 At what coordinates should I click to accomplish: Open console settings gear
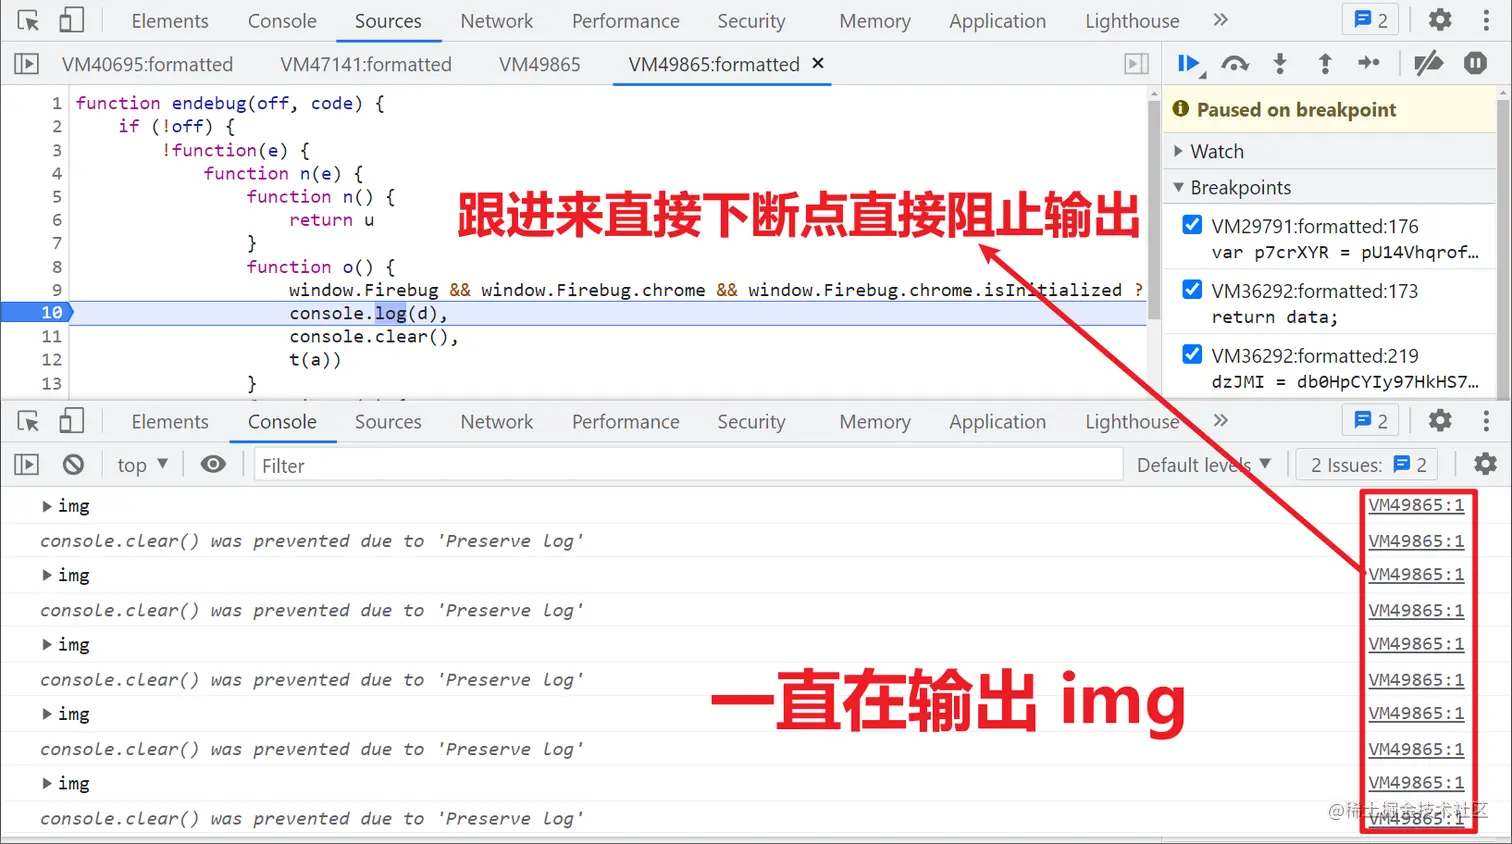coord(1486,465)
